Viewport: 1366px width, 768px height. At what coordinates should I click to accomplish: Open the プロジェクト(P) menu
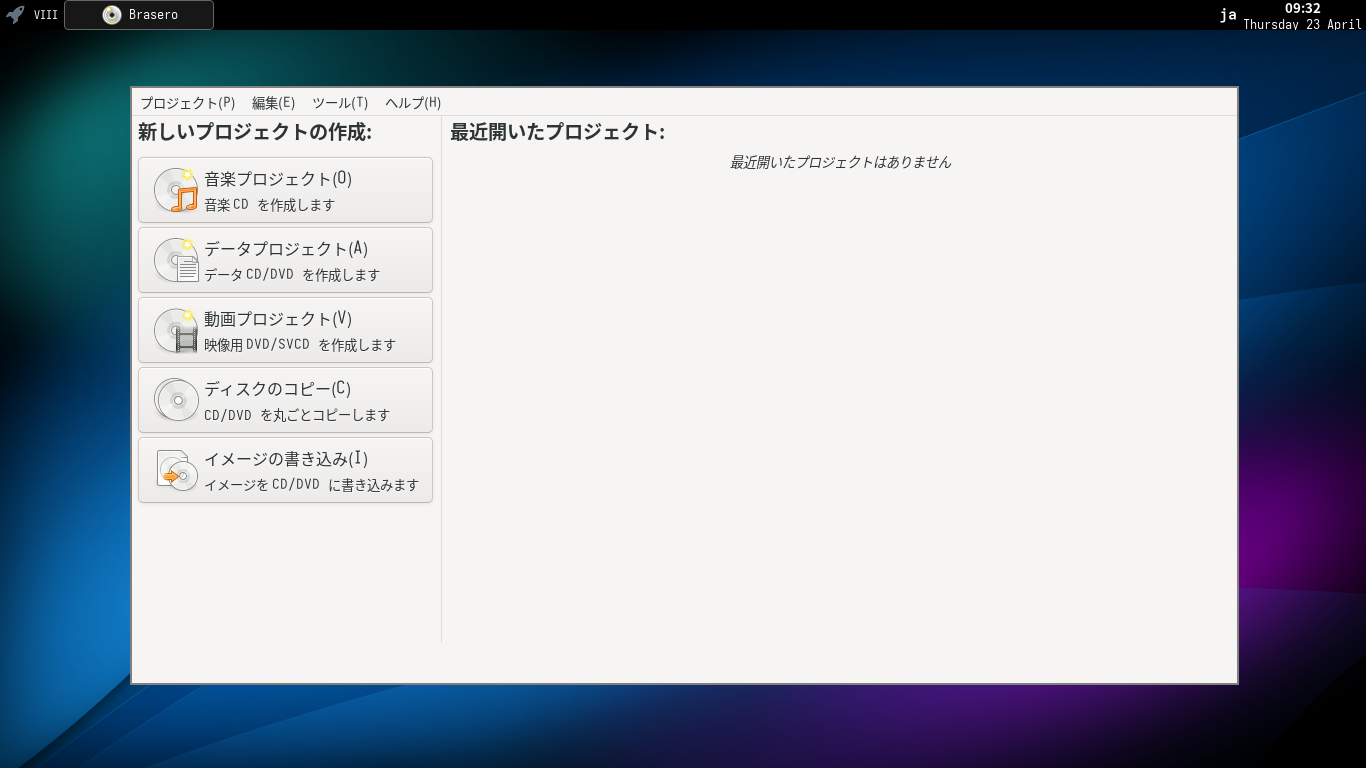click(x=187, y=103)
